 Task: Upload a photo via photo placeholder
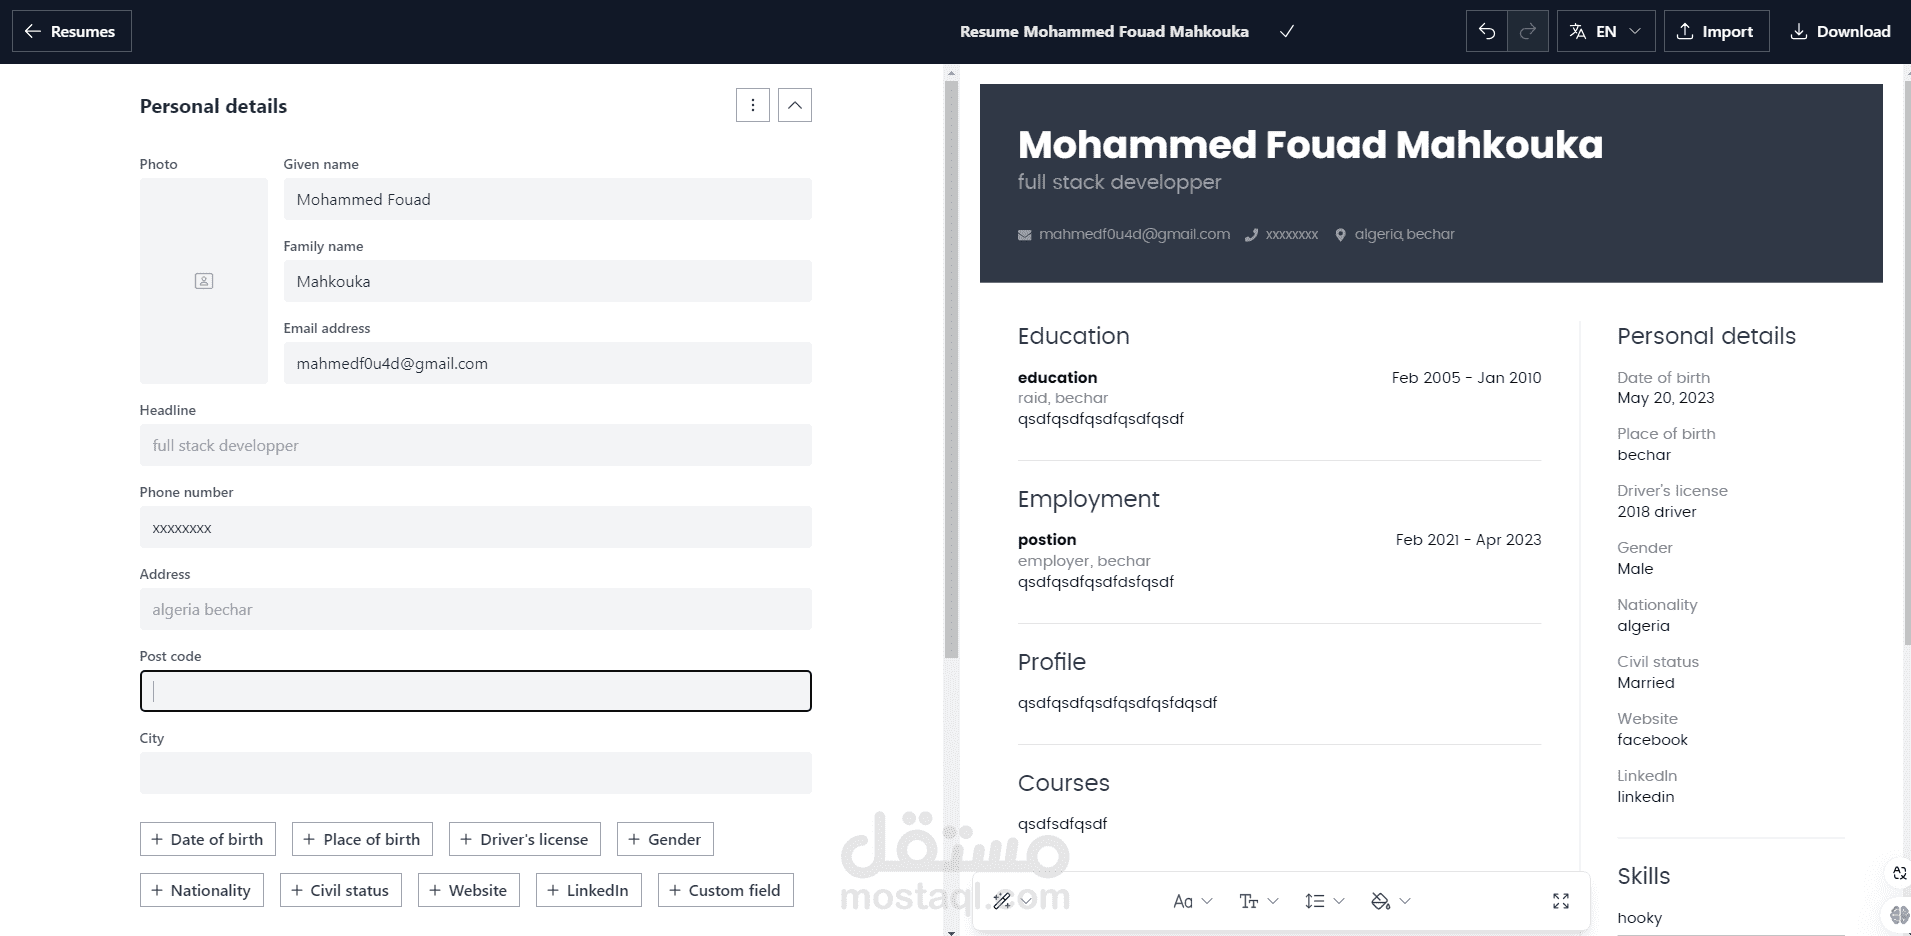(204, 281)
